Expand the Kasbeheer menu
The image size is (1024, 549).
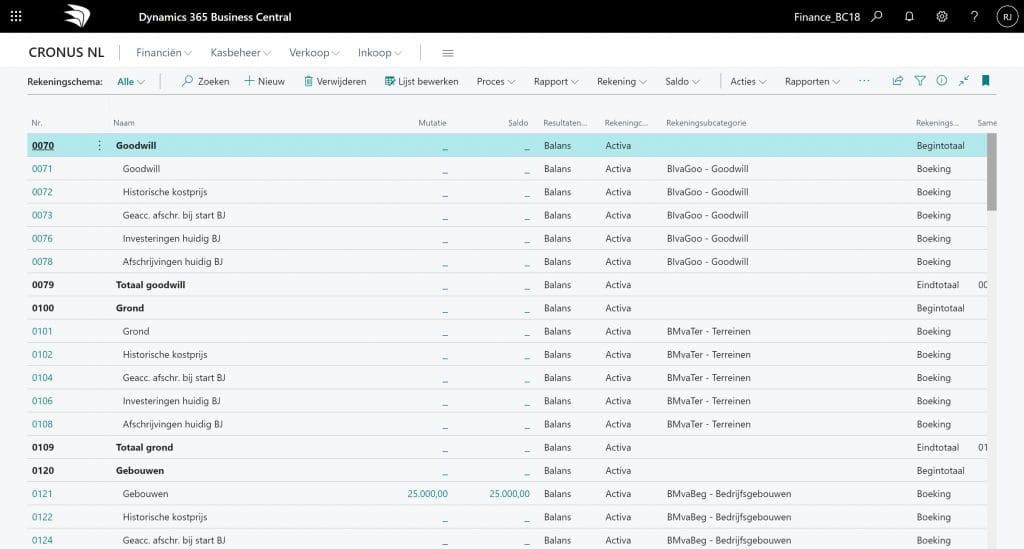pyautogui.click(x=240, y=53)
